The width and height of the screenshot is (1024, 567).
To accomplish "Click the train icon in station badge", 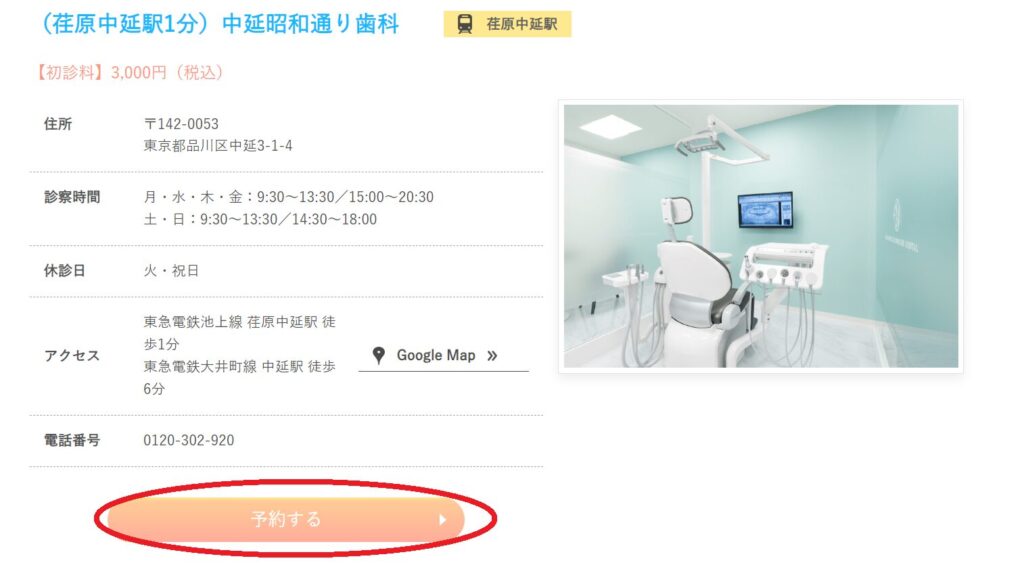I will (464, 24).
